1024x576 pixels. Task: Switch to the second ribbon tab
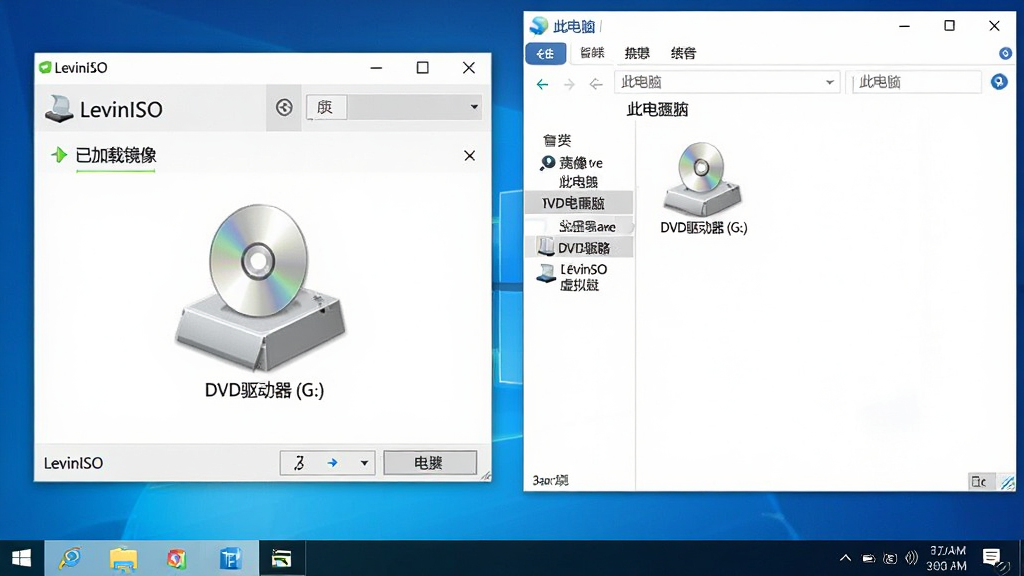click(x=592, y=53)
